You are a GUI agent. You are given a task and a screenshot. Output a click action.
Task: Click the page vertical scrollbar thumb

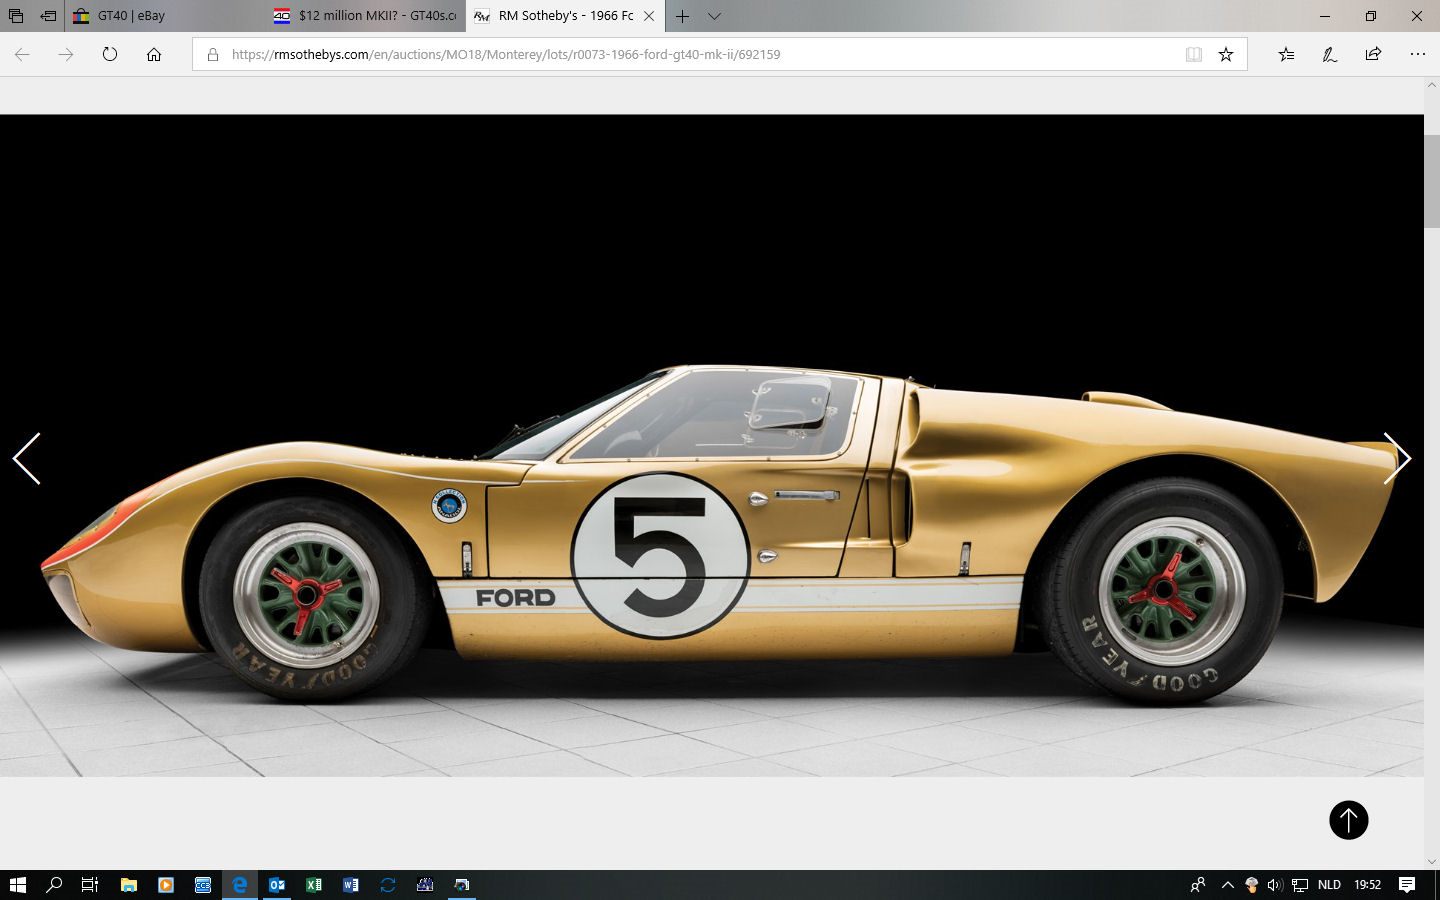click(x=1431, y=180)
